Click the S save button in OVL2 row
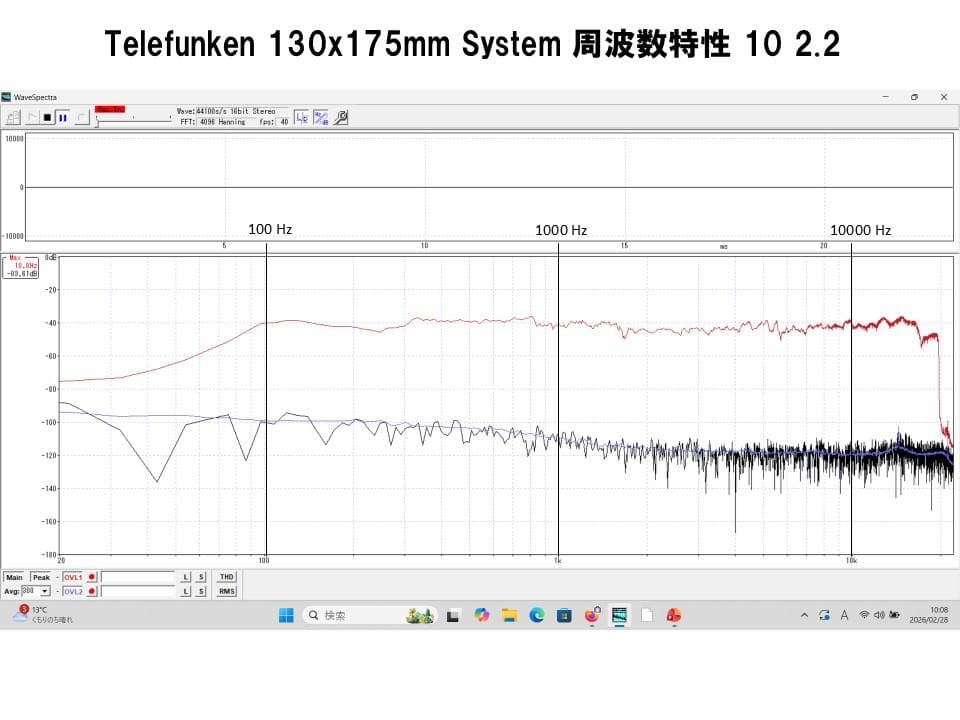The height and width of the screenshot is (720, 960). pyautogui.click(x=201, y=591)
